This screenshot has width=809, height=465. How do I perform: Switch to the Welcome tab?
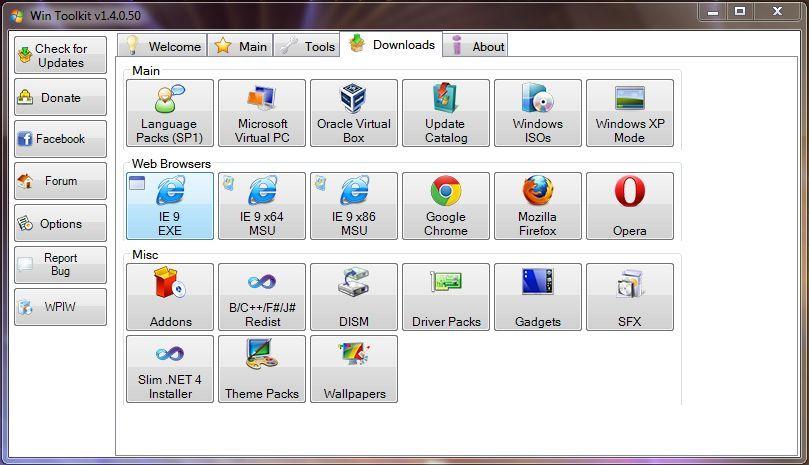pyautogui.click(x=162, y=45)
